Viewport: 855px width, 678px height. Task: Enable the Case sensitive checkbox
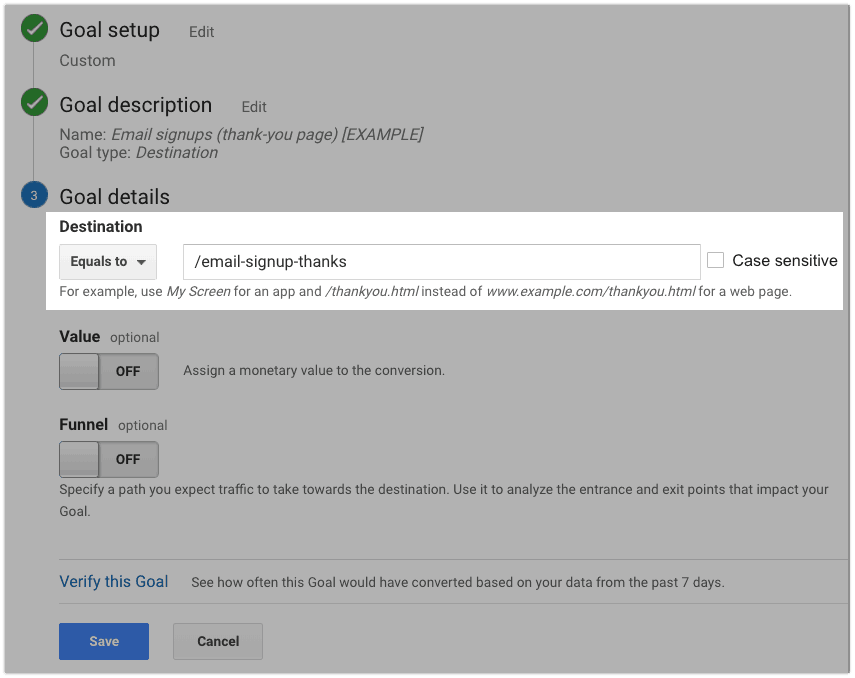coord(715,260)
